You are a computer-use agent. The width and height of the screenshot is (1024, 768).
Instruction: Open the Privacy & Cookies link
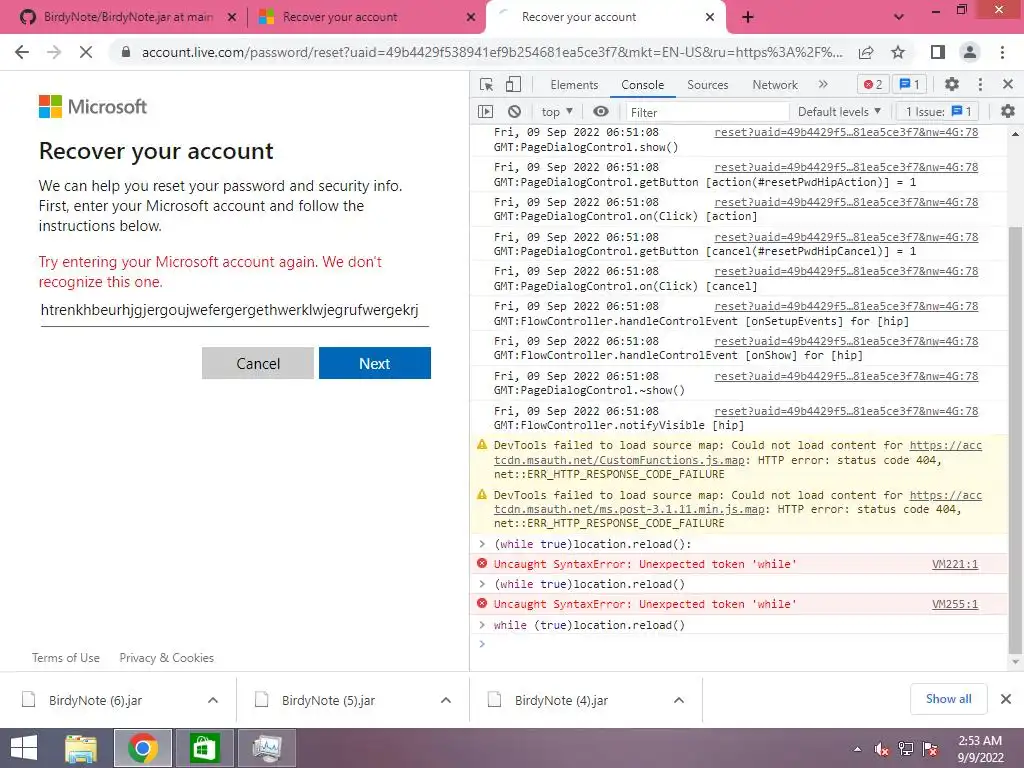(x=167, y=658)
